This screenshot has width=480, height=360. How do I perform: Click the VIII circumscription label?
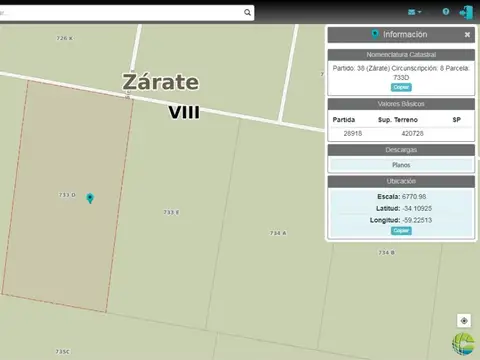184,112
